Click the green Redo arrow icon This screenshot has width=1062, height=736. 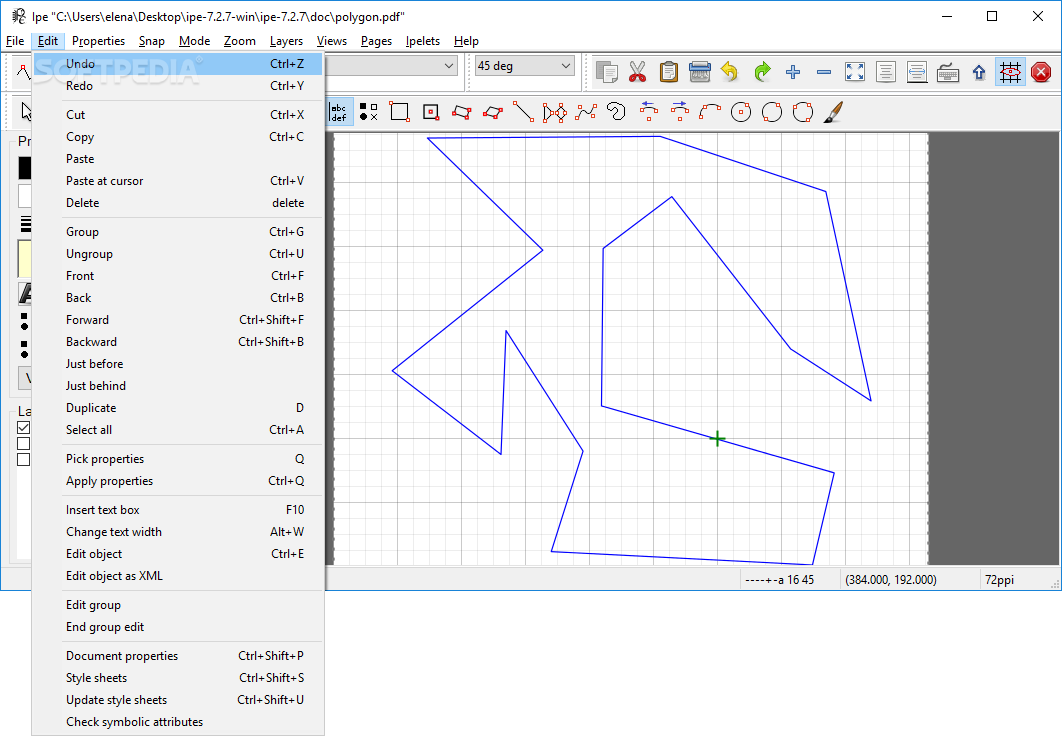click(762, 72)
